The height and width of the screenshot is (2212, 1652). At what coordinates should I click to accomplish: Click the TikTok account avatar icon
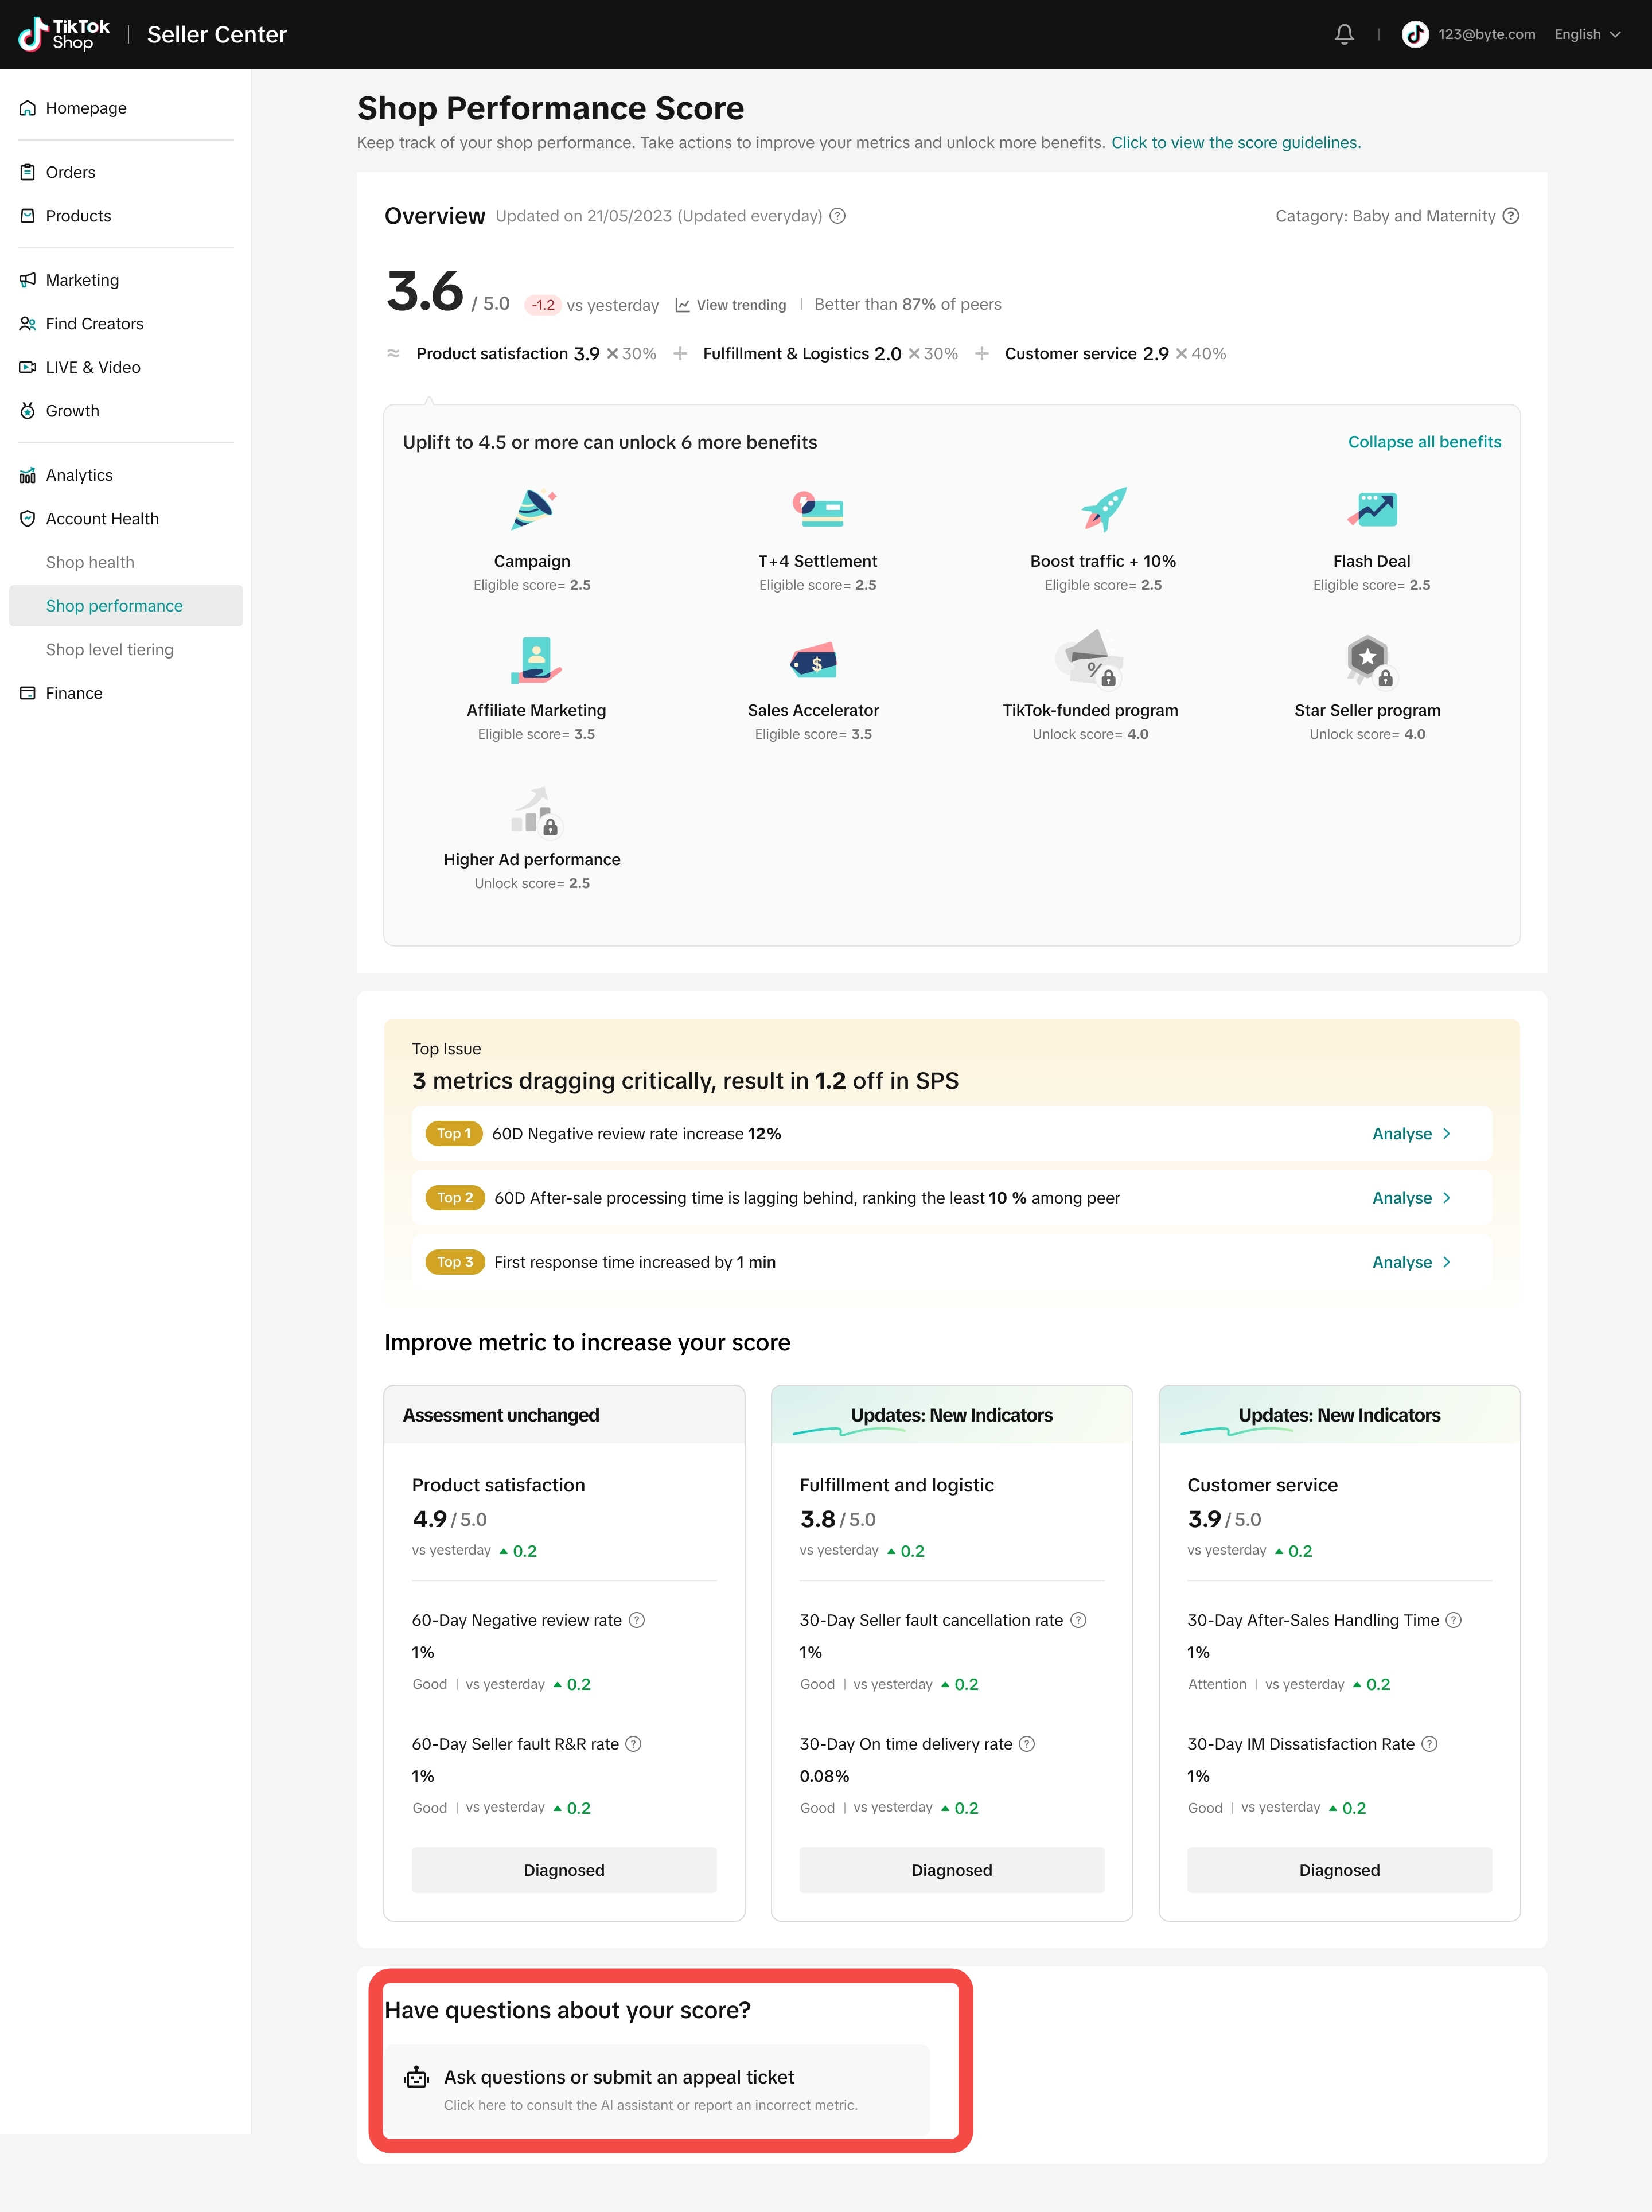pos(1415,34)
